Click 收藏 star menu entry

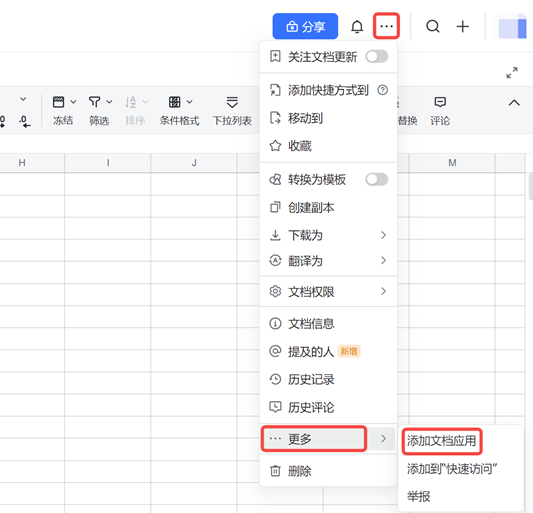pyautogui.click(x=328, y=146)
